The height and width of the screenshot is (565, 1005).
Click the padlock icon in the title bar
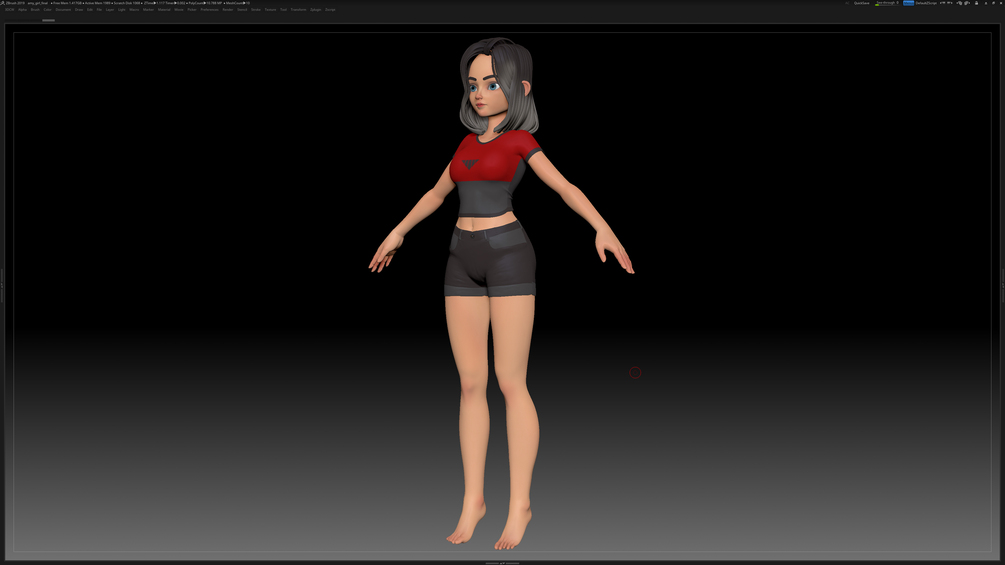point(976,3)
